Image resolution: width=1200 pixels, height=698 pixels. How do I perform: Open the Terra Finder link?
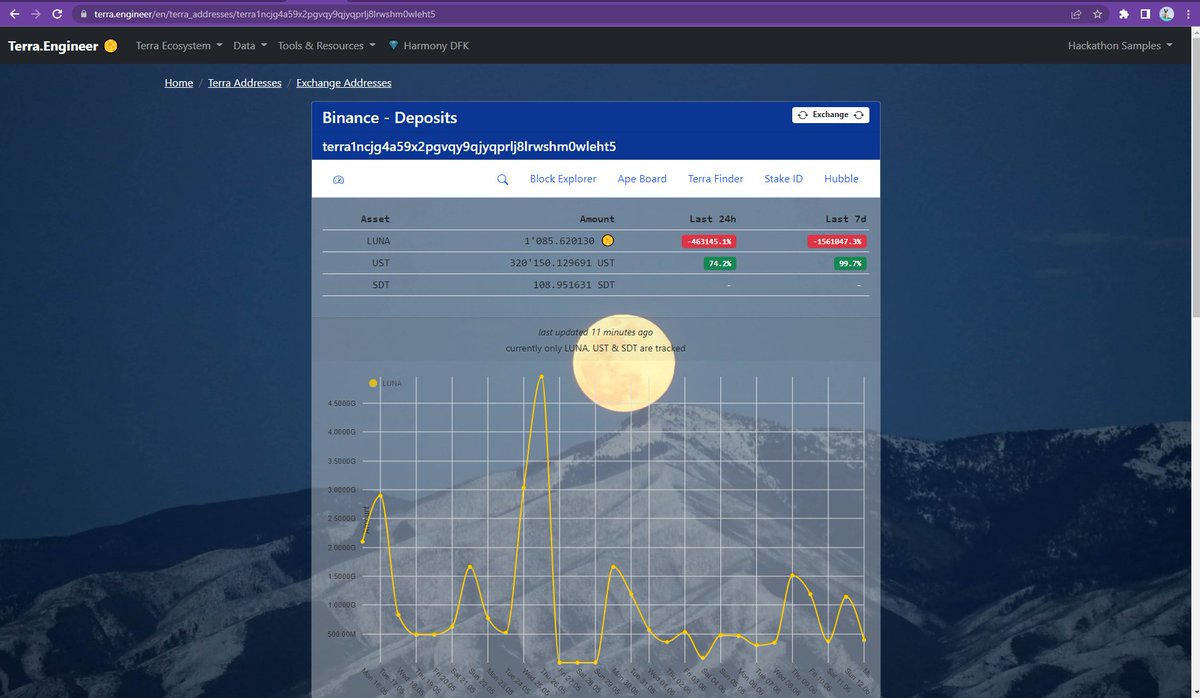pos(715,179)
